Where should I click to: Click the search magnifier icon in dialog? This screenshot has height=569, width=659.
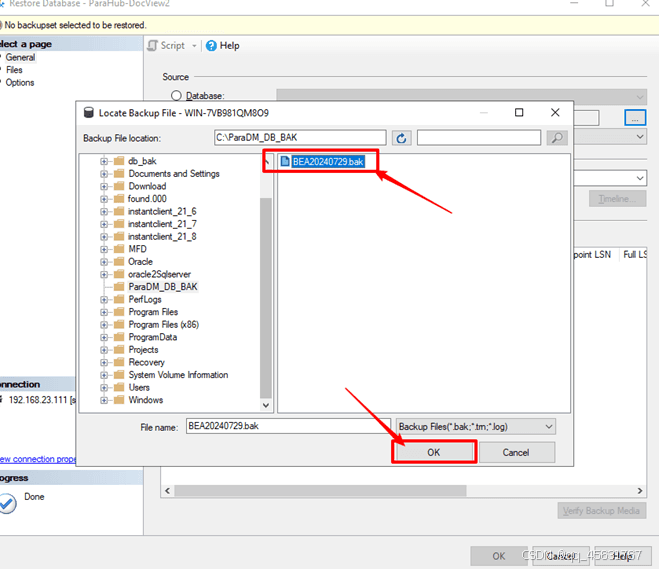point(557,138)
